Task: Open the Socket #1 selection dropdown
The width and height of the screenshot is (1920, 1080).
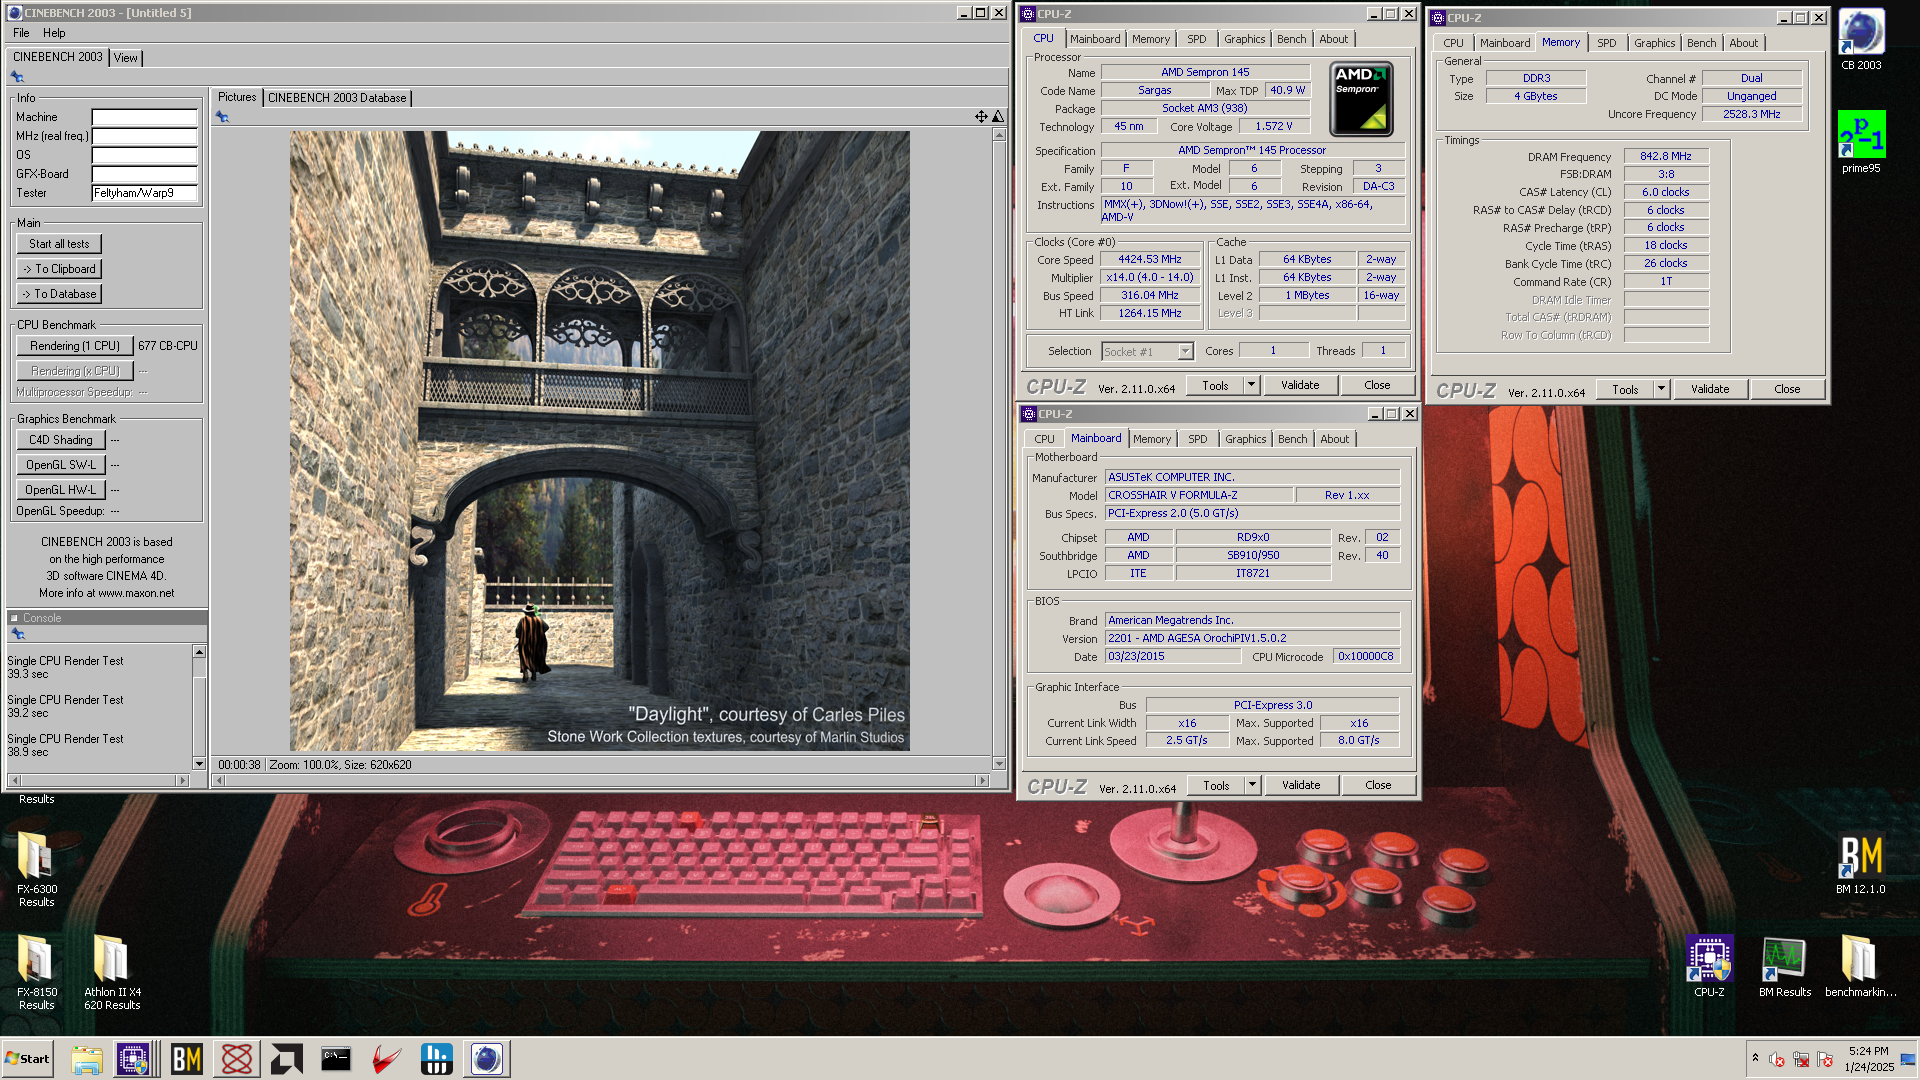Action: pos(1185,351)
